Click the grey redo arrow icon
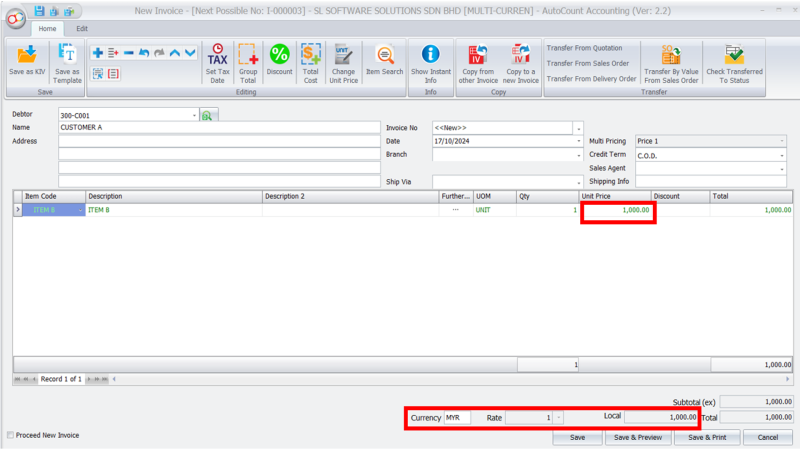This screenshot has width=800, height=450. 159,53
